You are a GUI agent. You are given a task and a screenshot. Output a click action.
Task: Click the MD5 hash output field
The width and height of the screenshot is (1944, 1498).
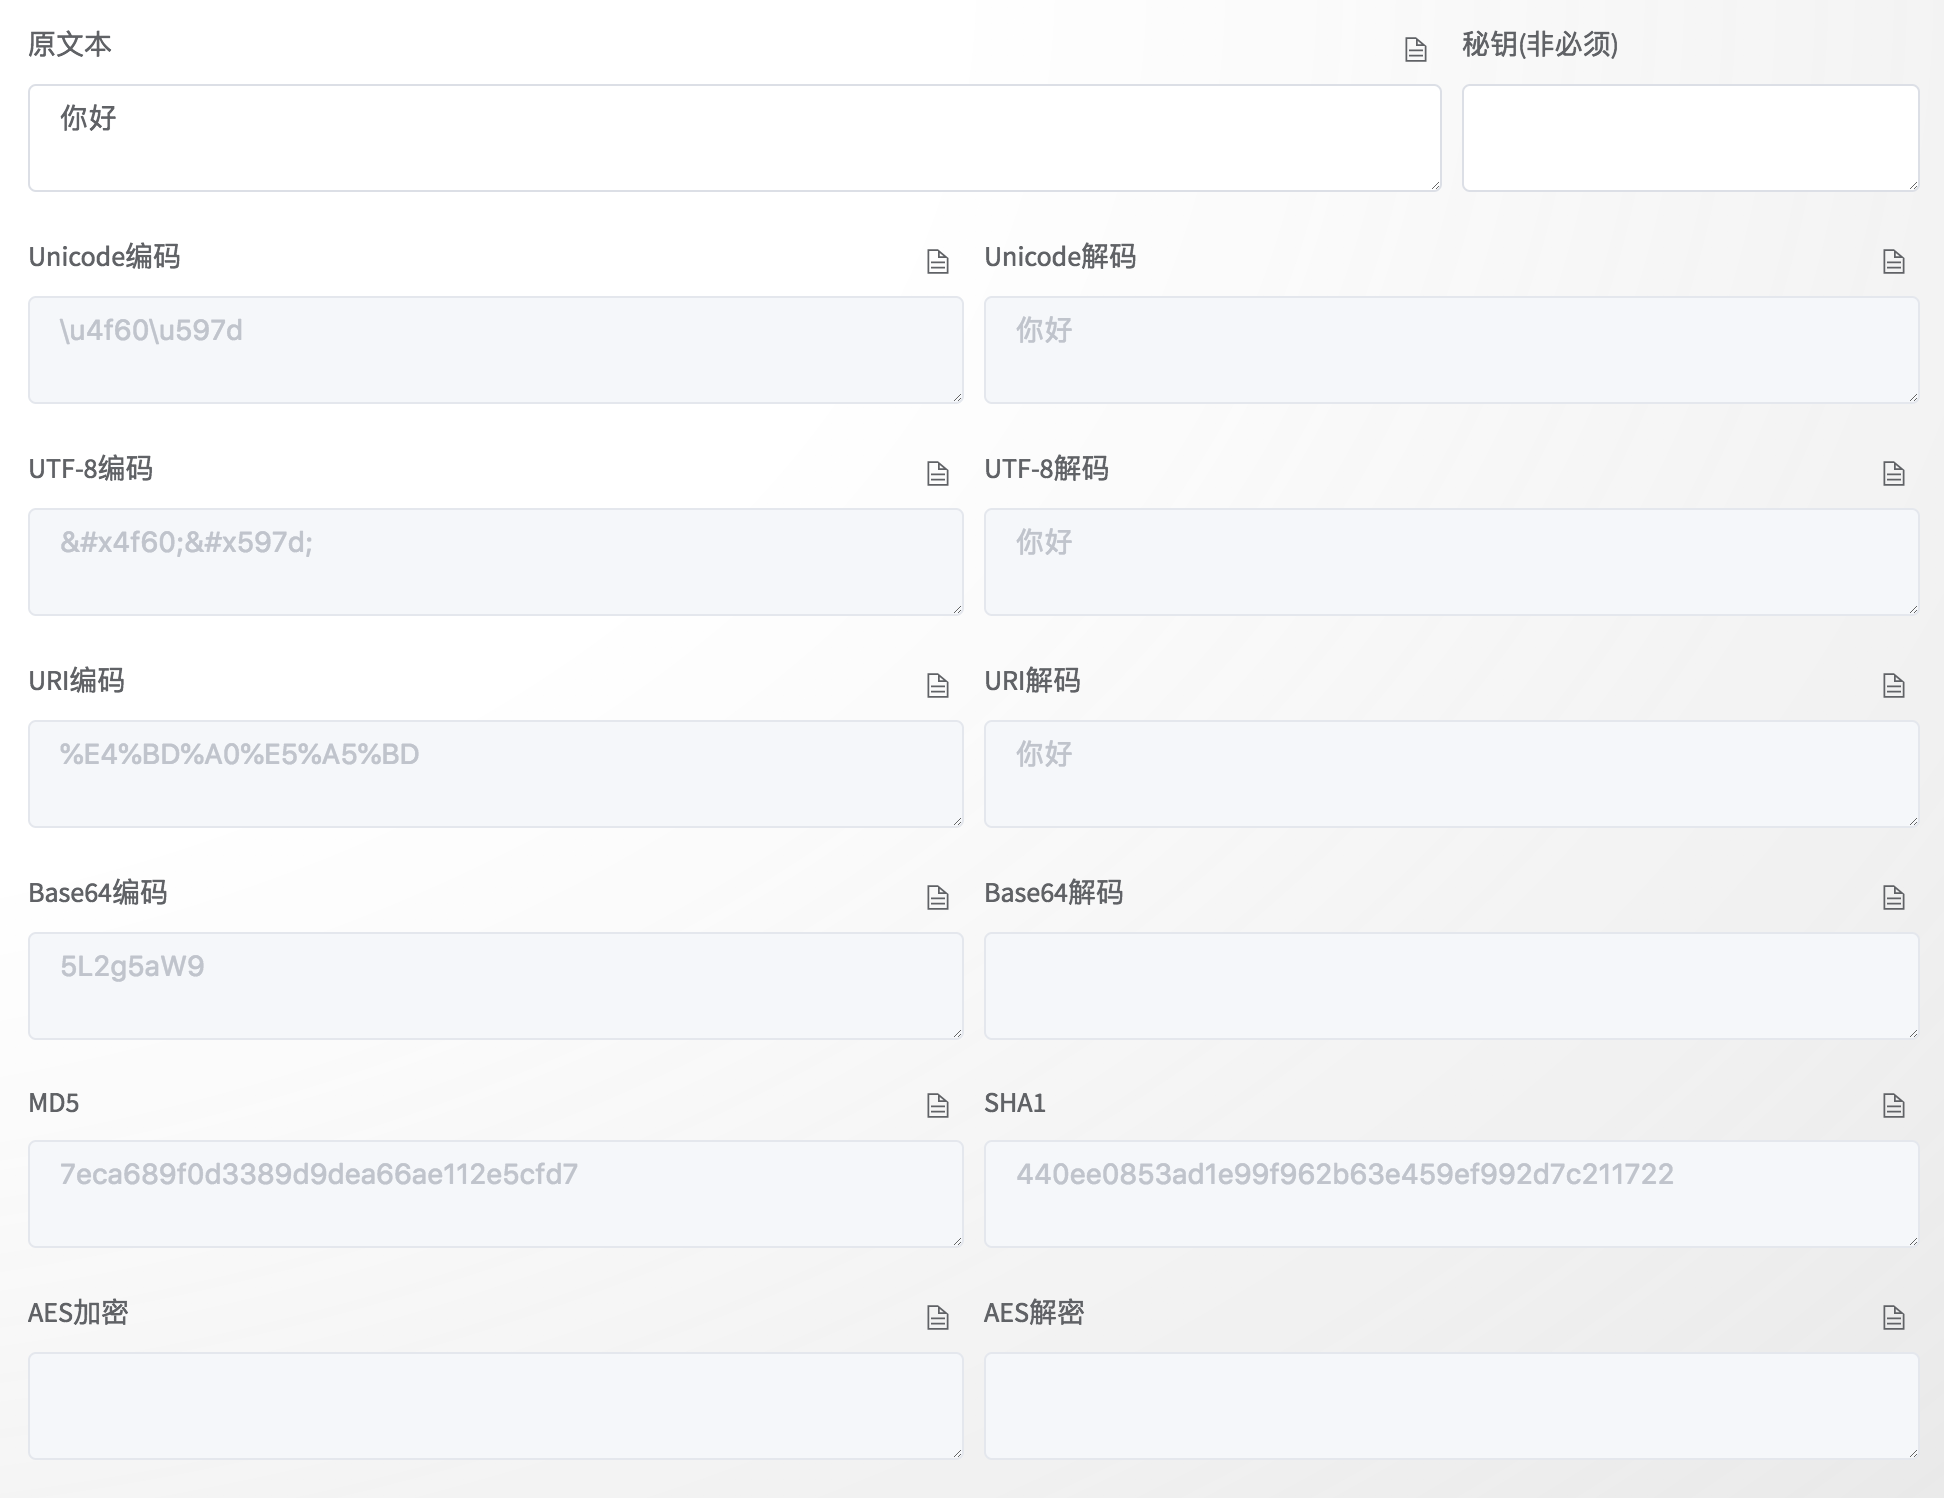tap(495, 1194)
